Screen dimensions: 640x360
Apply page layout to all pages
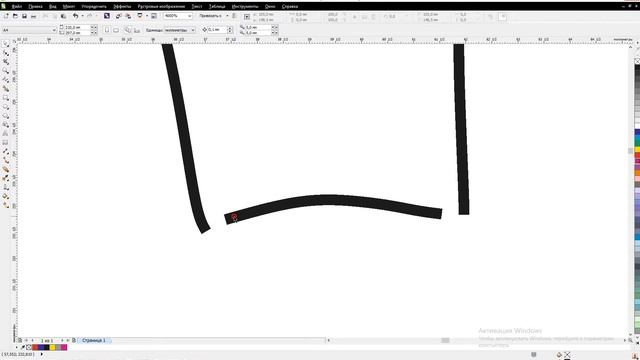click(x=128, y=30)
